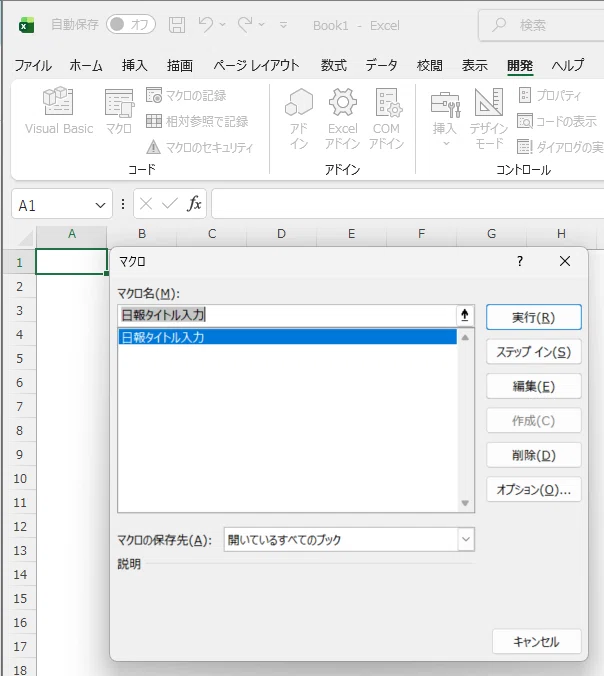This screenshot has height=676, width=604.
Task: Select the 数式 tab
Action: coord(333,66)
